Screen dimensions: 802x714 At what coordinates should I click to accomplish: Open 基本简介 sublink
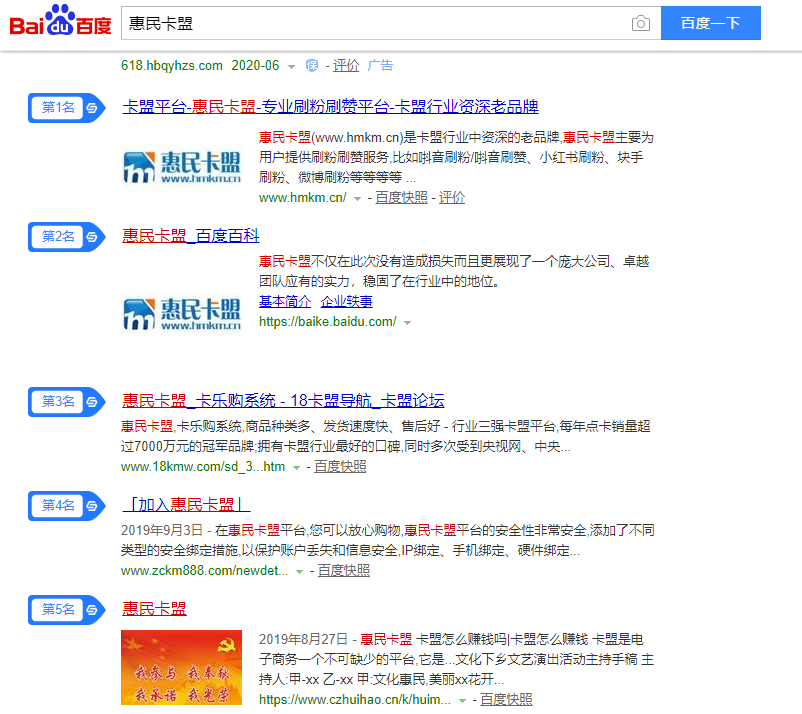[x=285, y=301]
